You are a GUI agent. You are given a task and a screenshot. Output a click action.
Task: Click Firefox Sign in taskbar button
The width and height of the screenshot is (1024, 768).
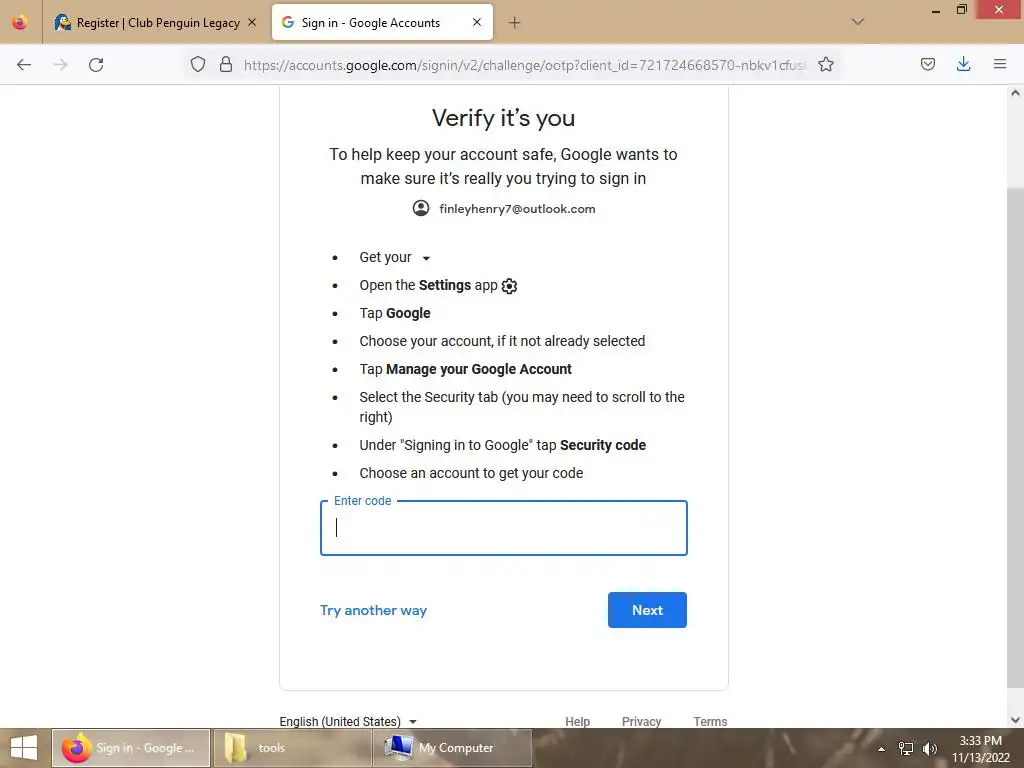point(131,748)
